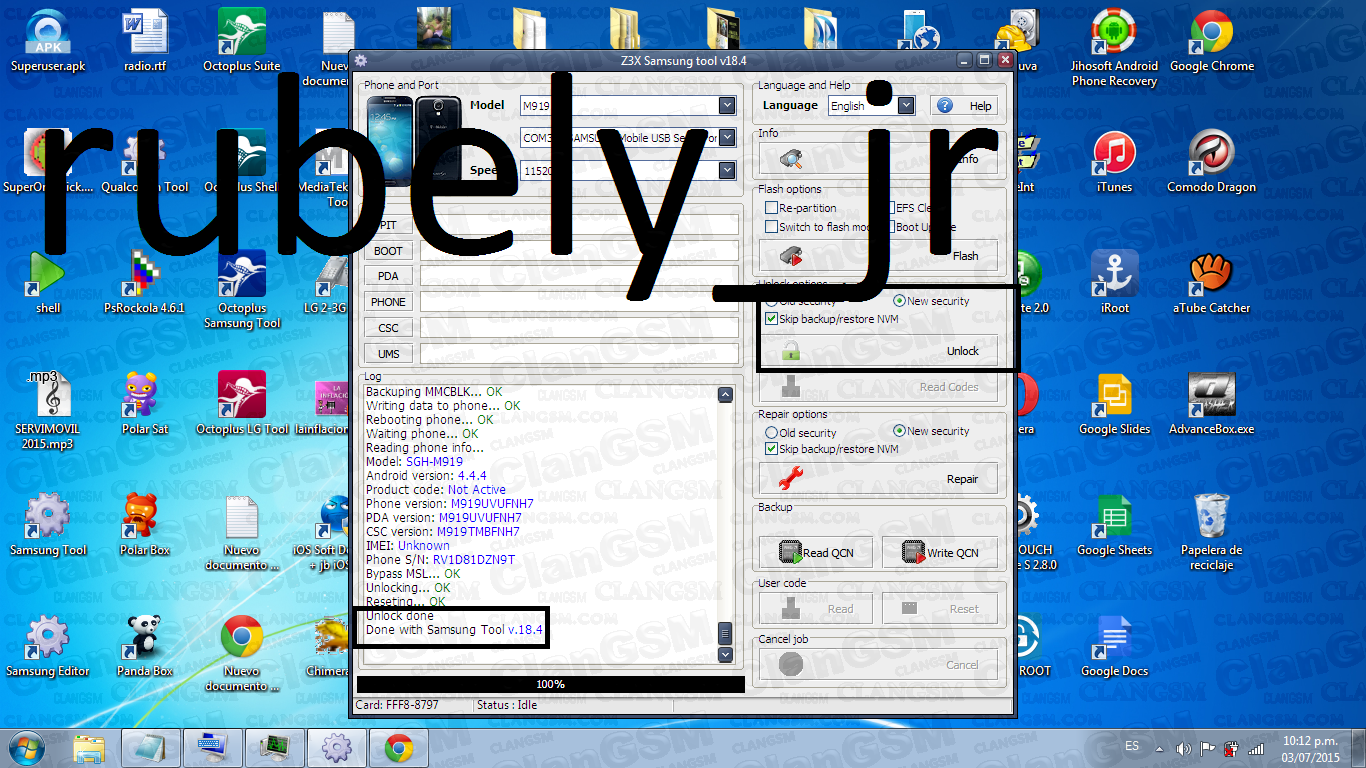The image size is (1366, 768).
Task: Click the gear app in taskbar
Action: 337,748
